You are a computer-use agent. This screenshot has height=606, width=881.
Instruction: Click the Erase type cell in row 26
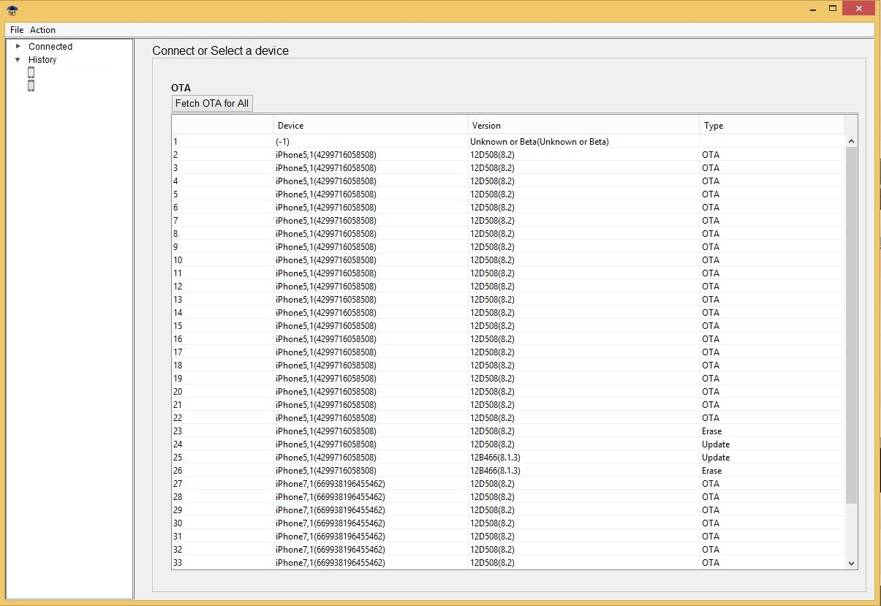pyautogui.click(x=711, y=471)
